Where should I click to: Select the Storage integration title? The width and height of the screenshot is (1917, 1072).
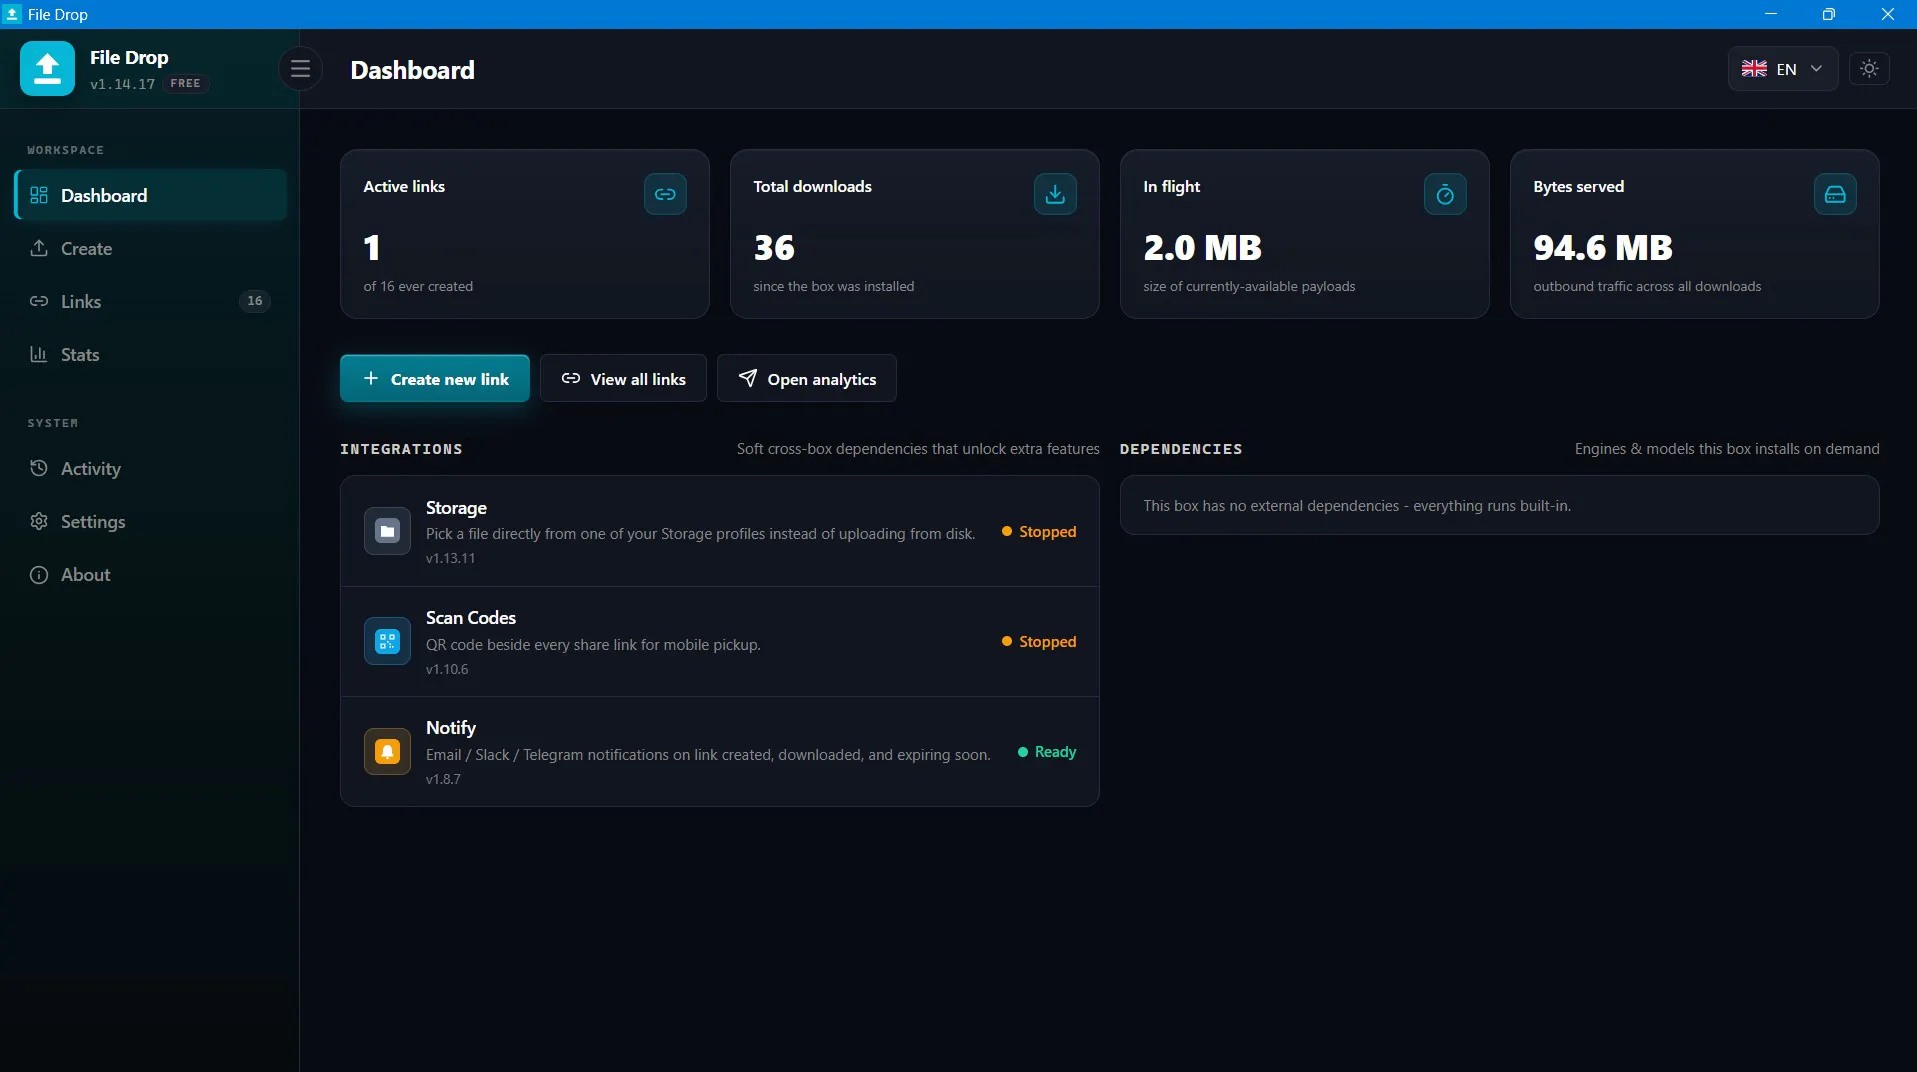[456, 508]
